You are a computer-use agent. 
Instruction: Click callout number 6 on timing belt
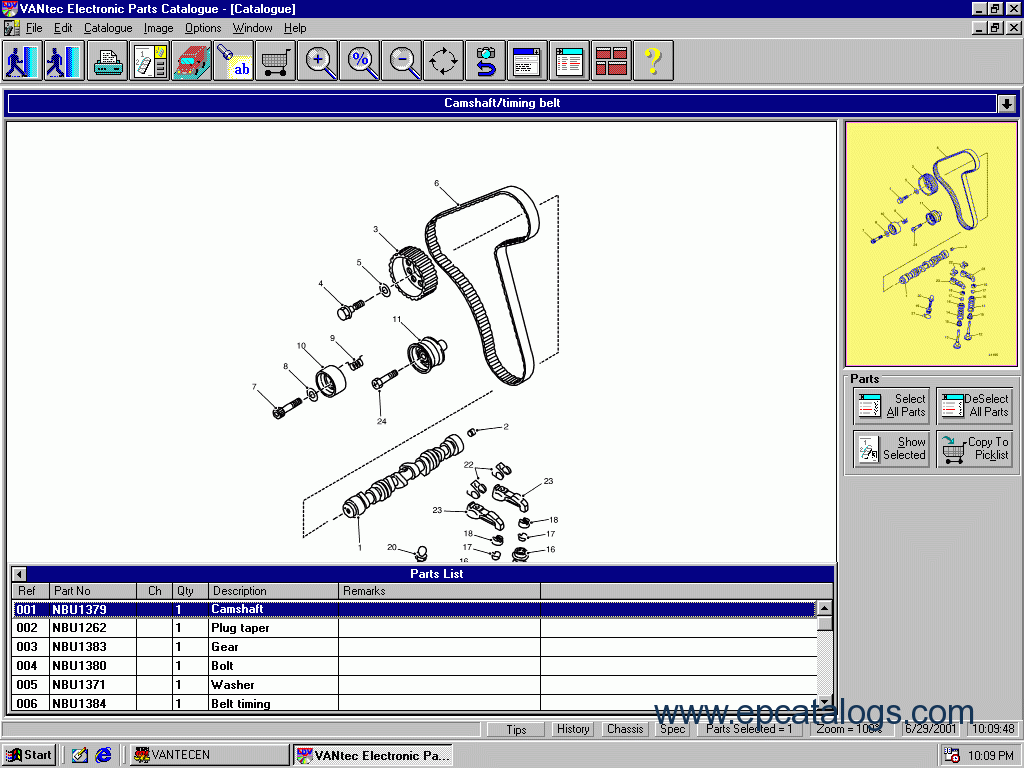pyautogui.click(x=436, y=184)
